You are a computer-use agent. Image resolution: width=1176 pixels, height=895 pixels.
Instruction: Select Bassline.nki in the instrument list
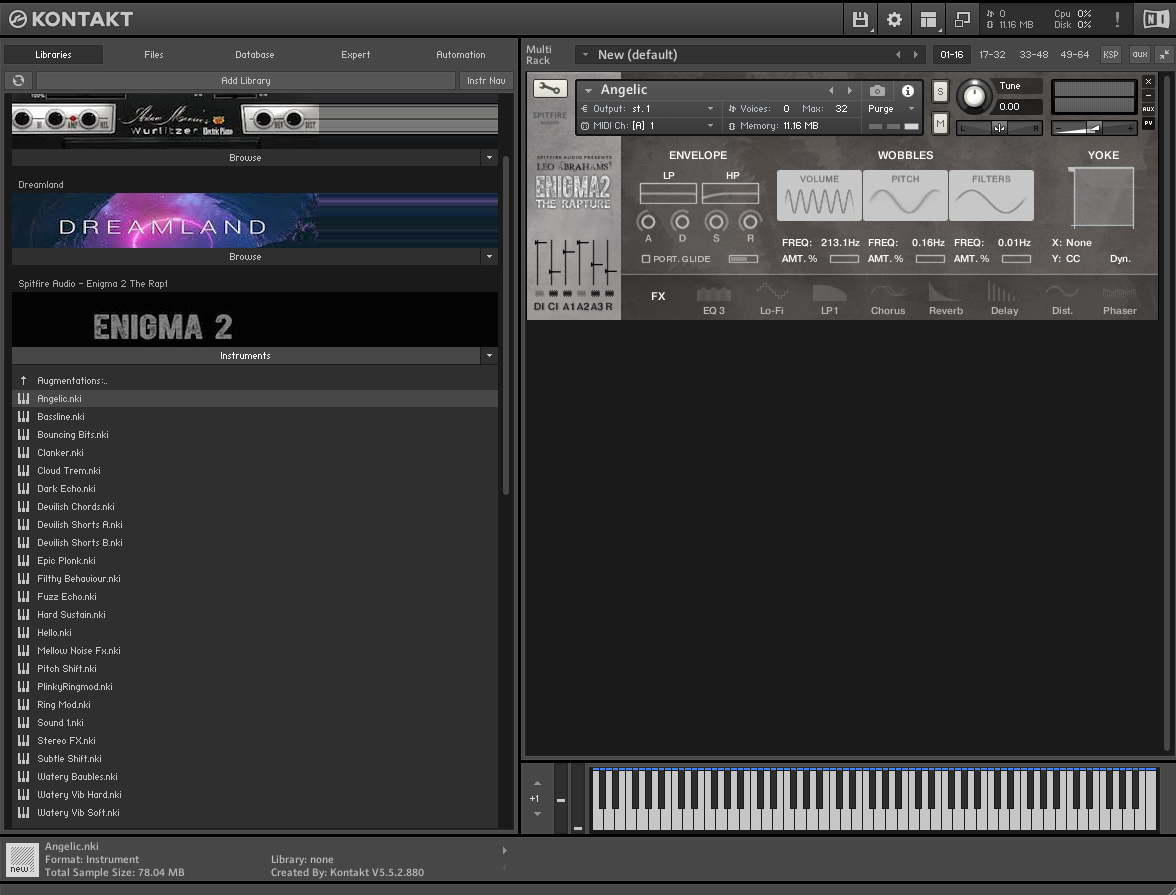point(255,416)
